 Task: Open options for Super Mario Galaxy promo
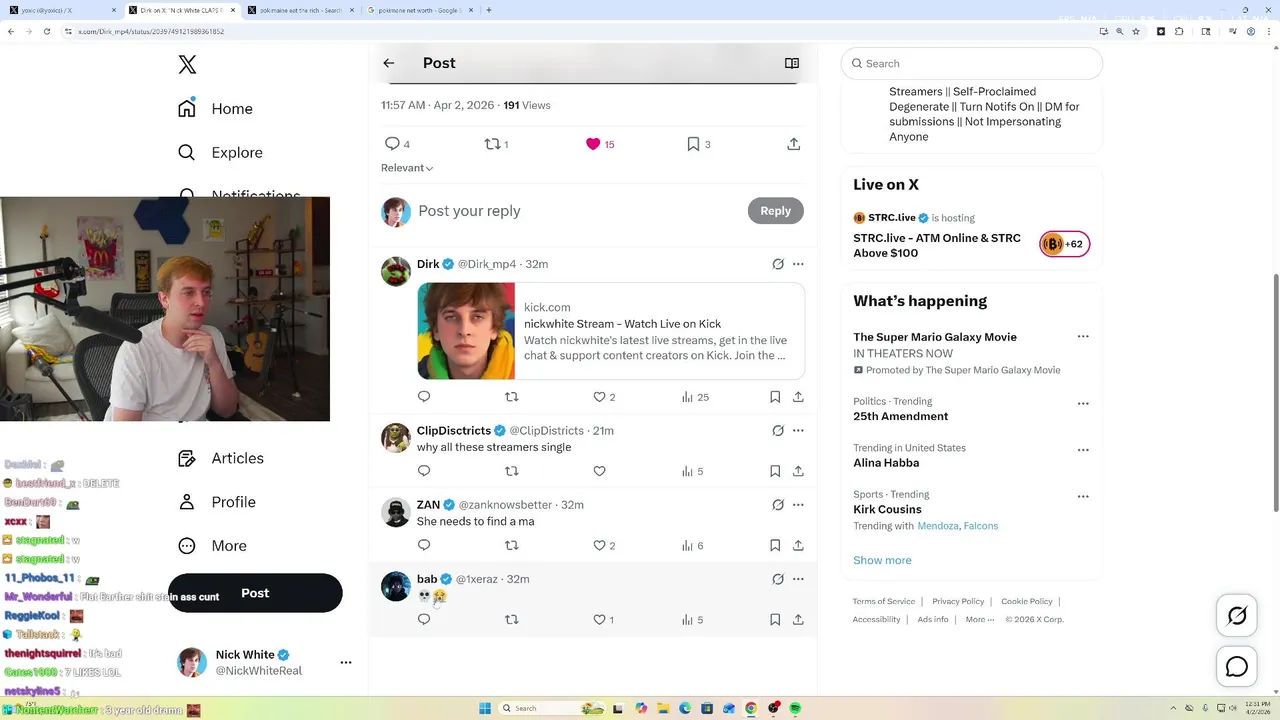pos(1083,336)
